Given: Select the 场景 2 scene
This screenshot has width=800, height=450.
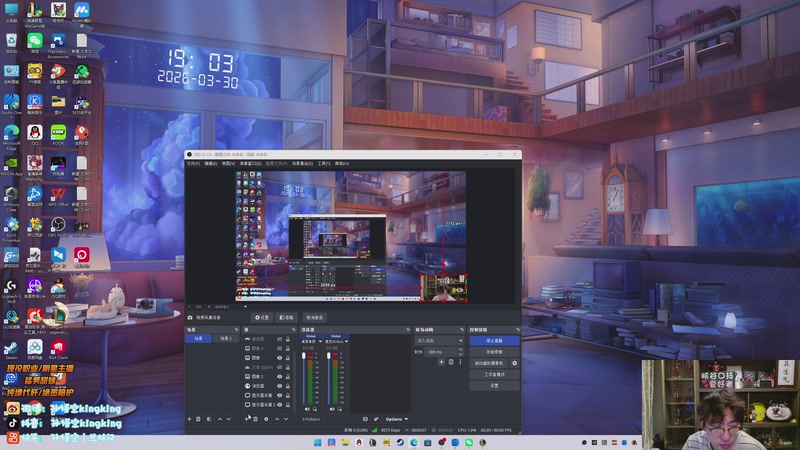Looking at the screenshot, I should (x=226, y=338).
